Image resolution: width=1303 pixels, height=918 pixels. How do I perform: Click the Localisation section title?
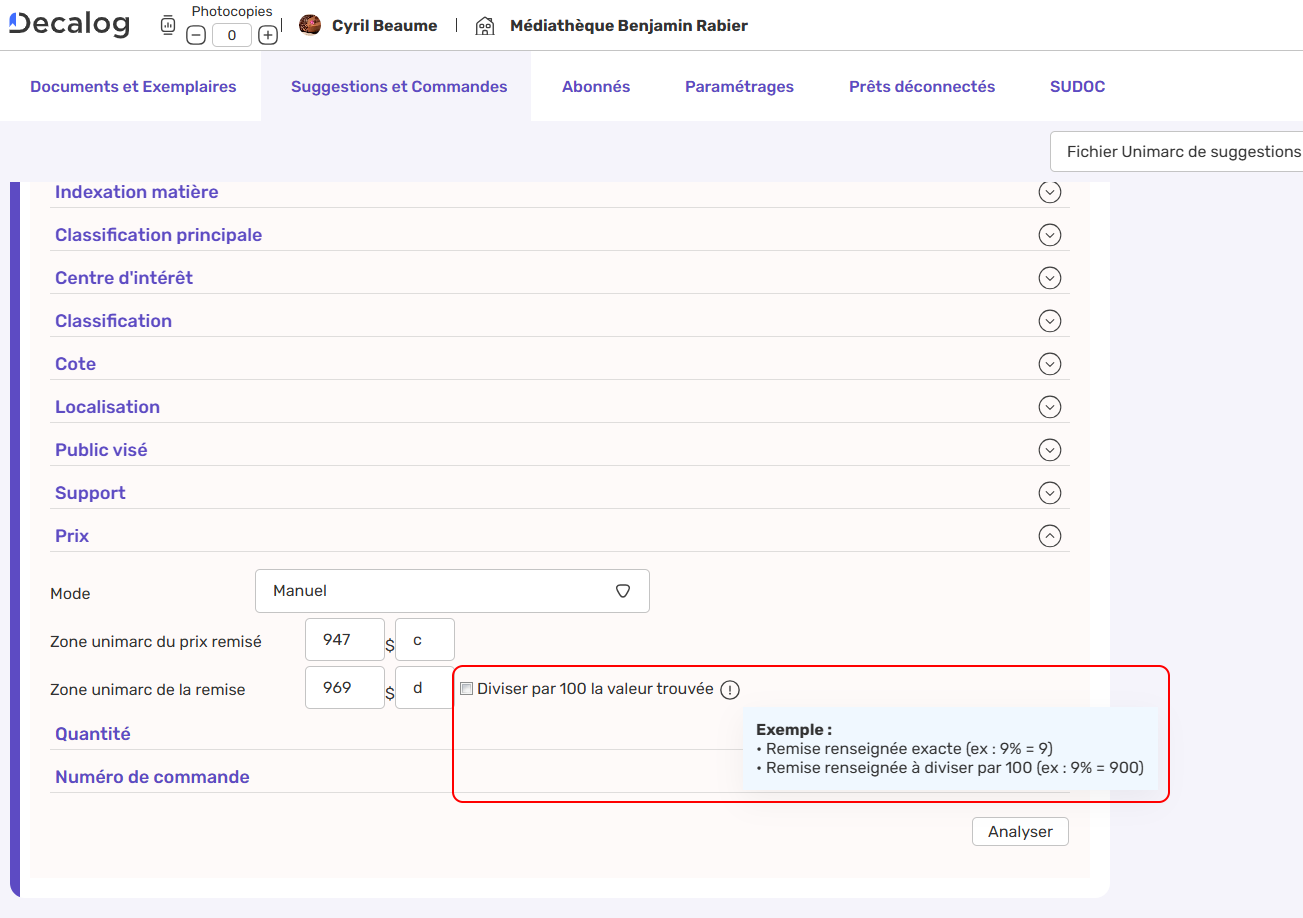107,407
